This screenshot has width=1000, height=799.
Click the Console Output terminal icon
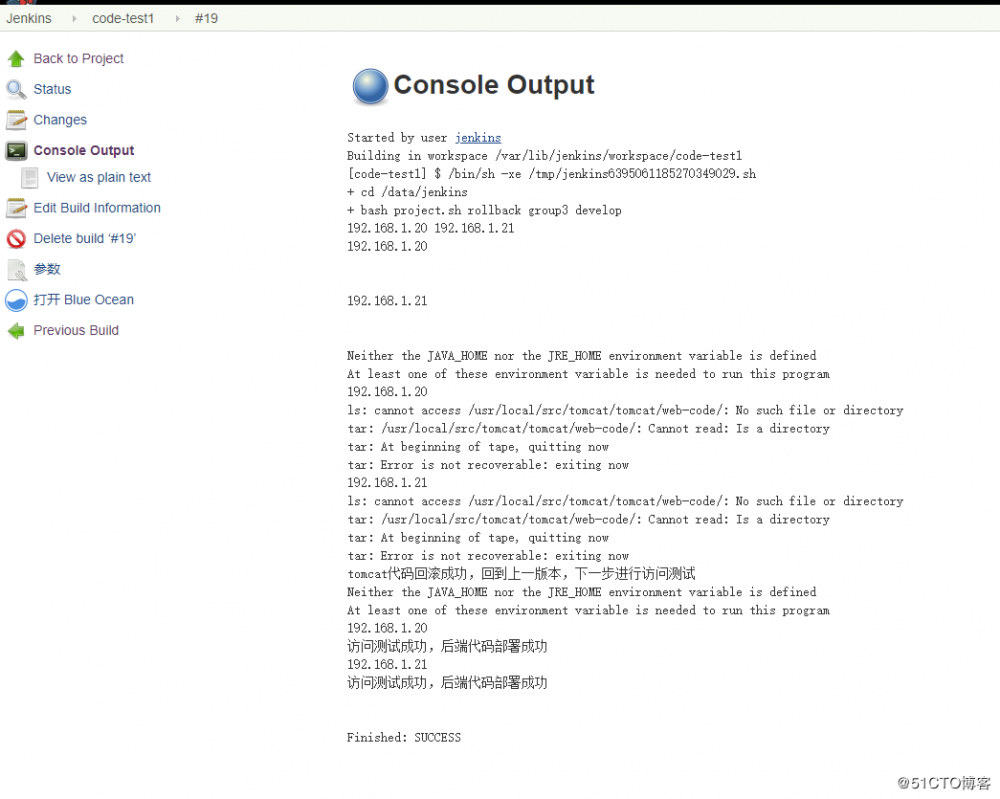(15, 150)
